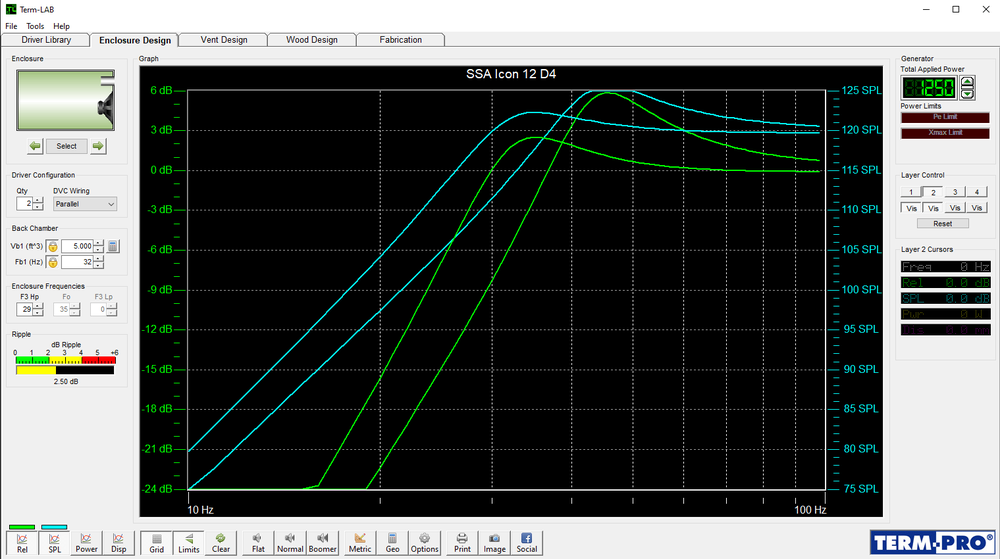Click the Fb1 frequency input field
This screenshot has width=1000, height=559.
tap(77, 262)
